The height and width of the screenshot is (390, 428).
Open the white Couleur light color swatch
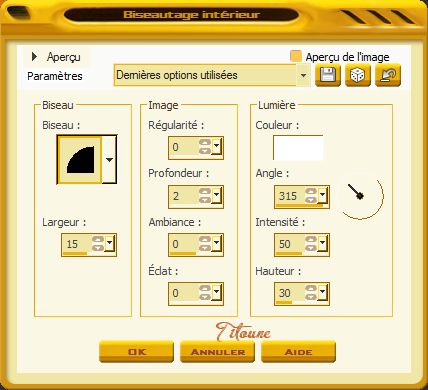pos(298,147)
